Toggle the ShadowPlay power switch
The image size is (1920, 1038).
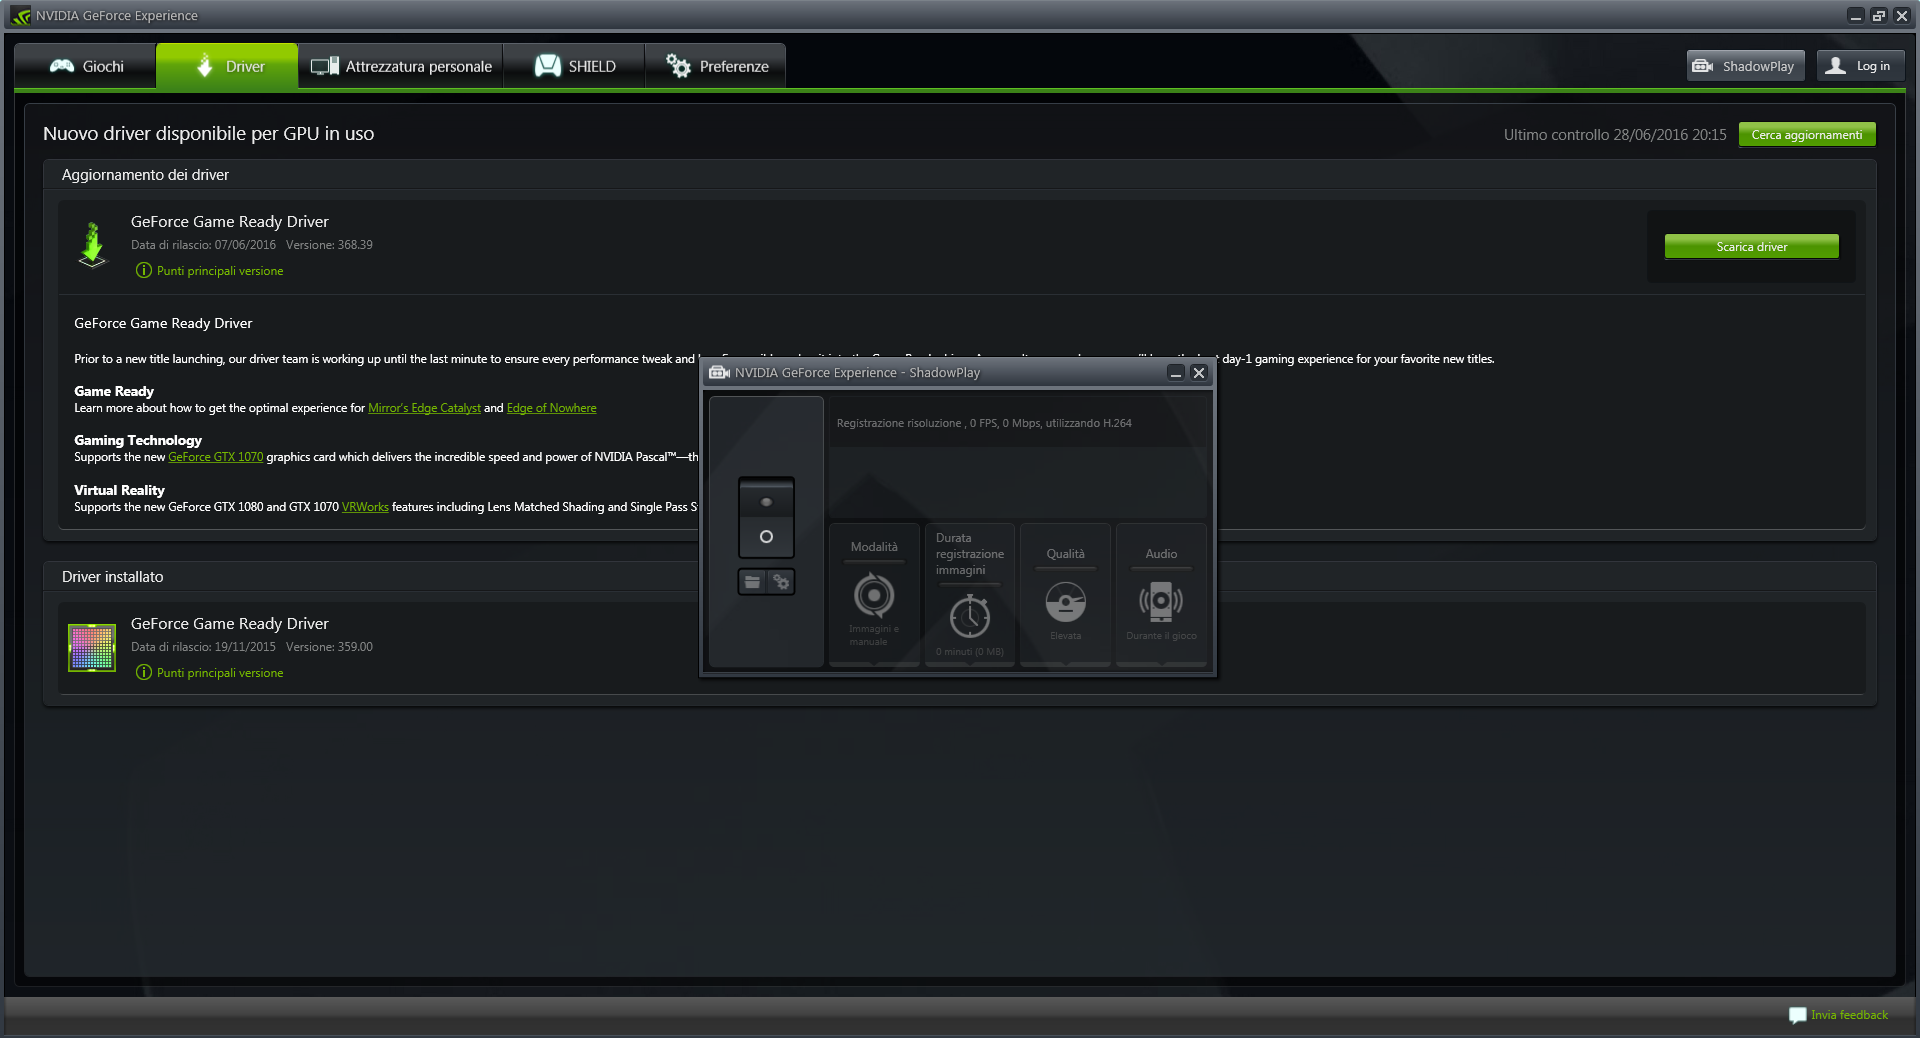click(766, 518)
